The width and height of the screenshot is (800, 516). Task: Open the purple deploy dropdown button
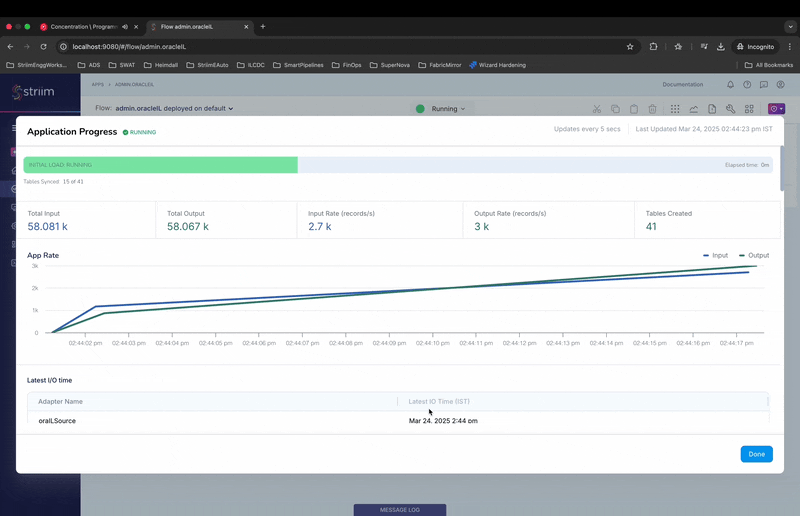click(776, 109)
